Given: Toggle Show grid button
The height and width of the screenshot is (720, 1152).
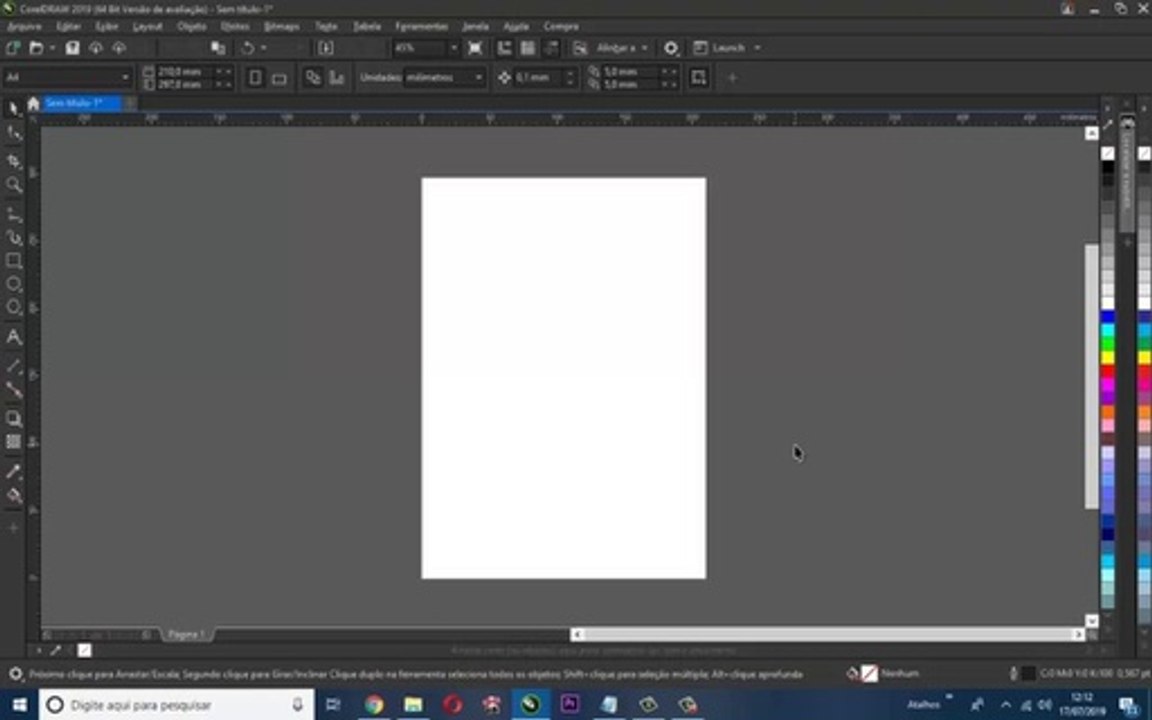Looking at the screenshot, I should [x=528, y=48].
